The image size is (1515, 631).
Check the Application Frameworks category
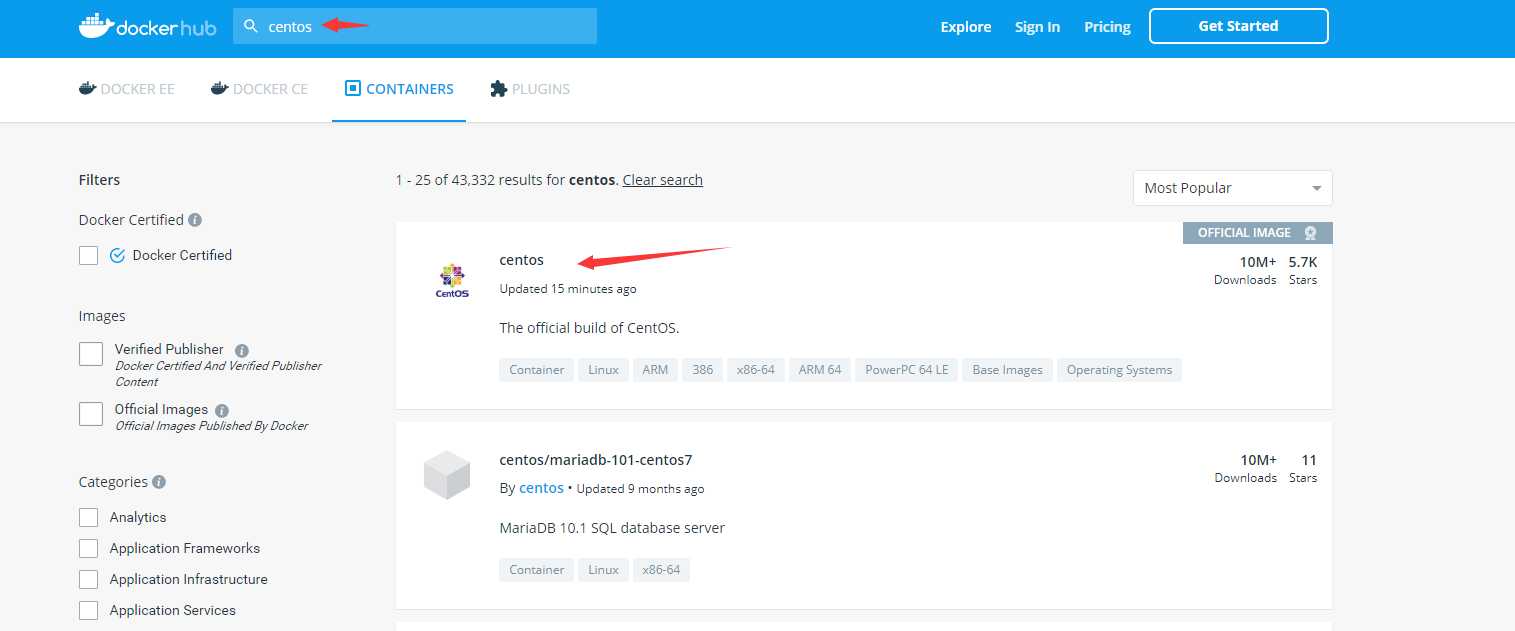(x=89, y=548)
